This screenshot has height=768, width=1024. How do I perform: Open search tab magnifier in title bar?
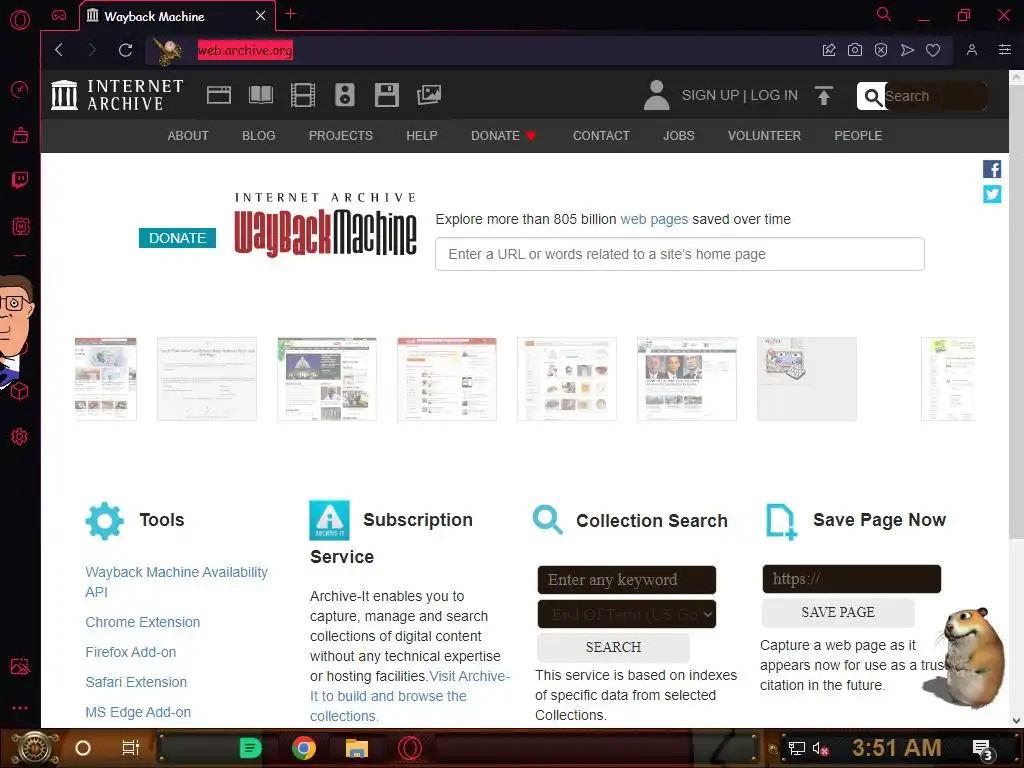coord(883,14)
